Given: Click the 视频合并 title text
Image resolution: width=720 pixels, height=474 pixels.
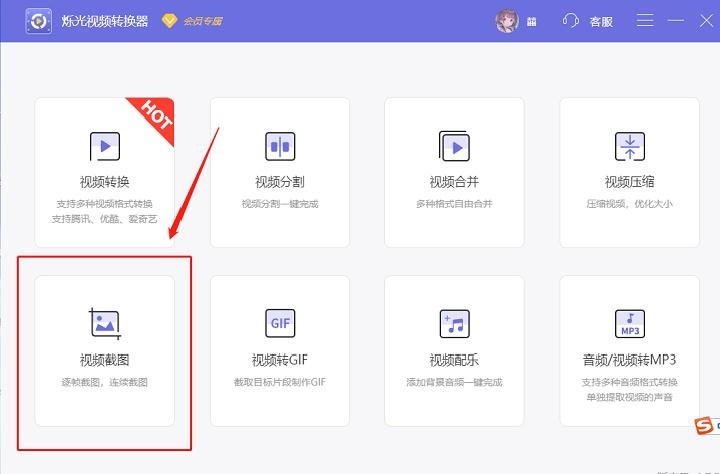Looking at the screenshot, I should point(454,182).
